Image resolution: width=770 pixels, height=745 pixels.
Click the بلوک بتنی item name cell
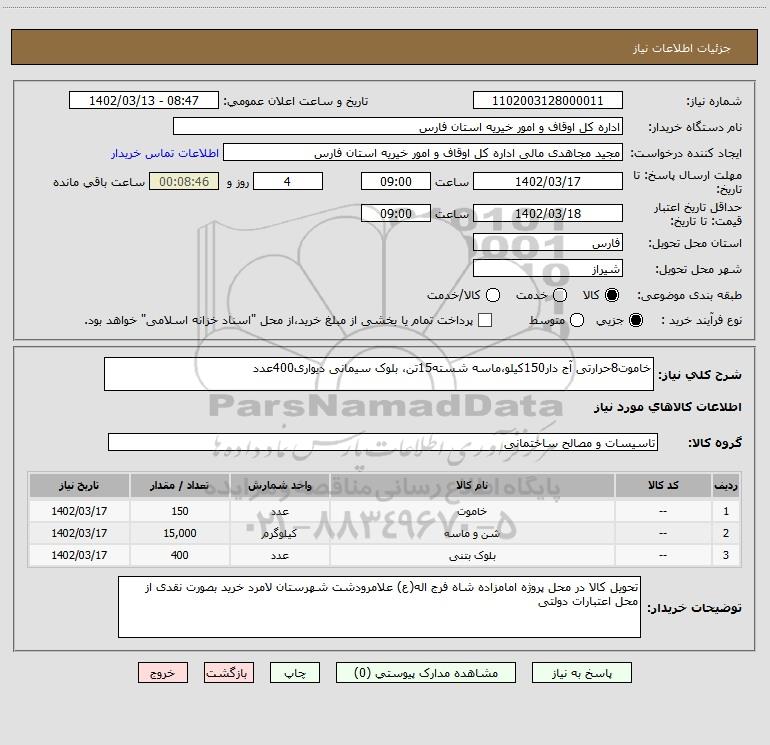(472, 555)
